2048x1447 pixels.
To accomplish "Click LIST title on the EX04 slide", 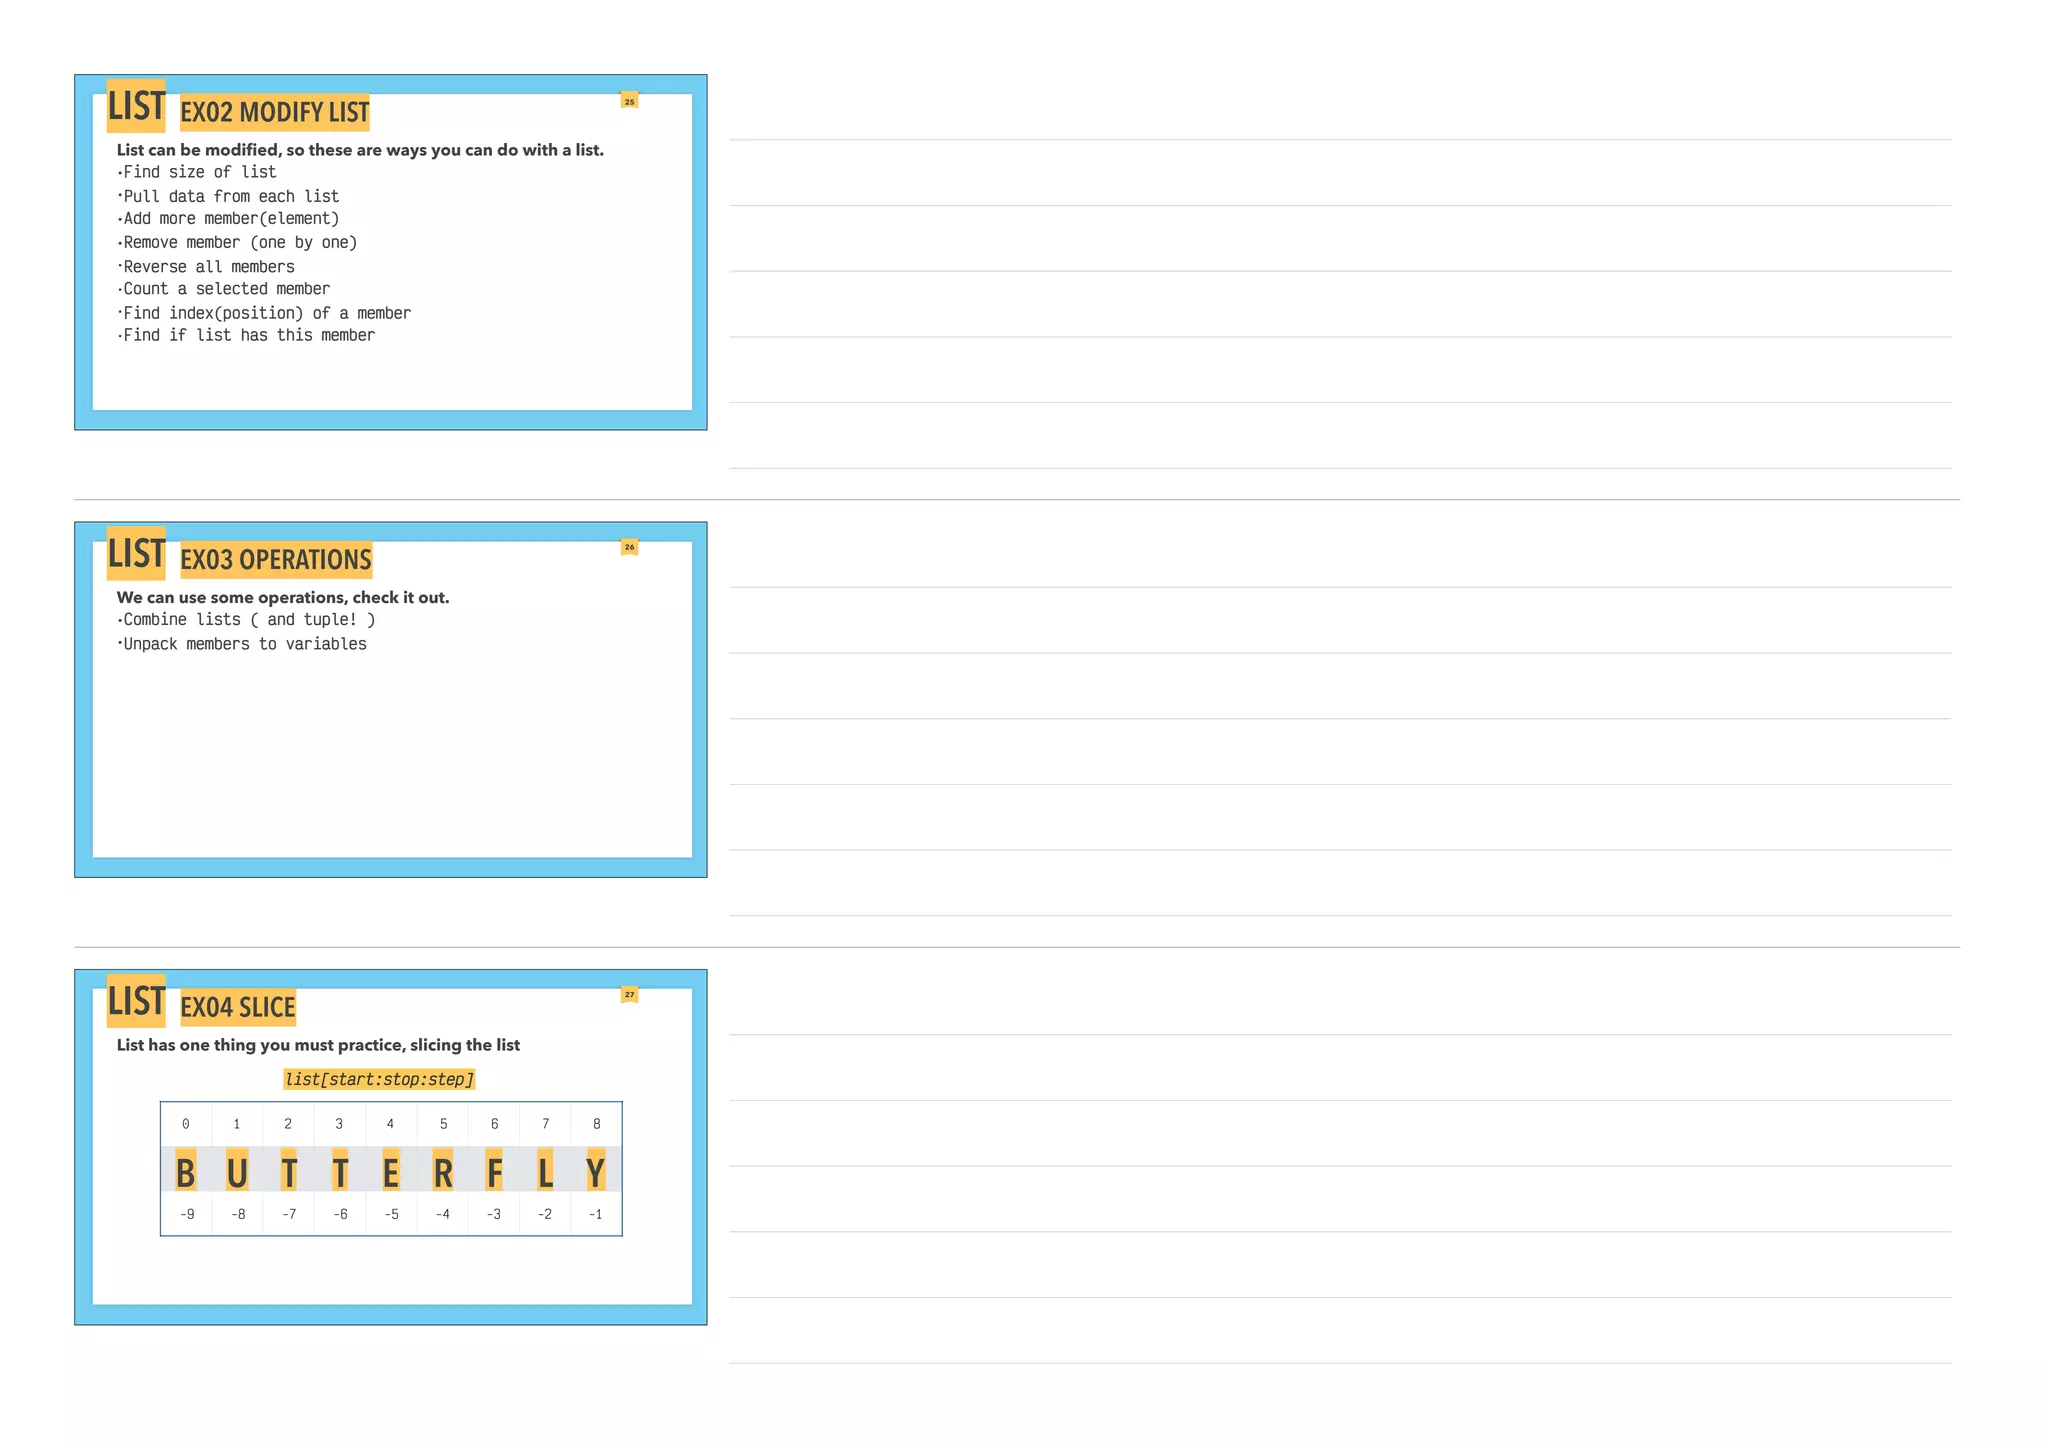I will point(136,1001).
